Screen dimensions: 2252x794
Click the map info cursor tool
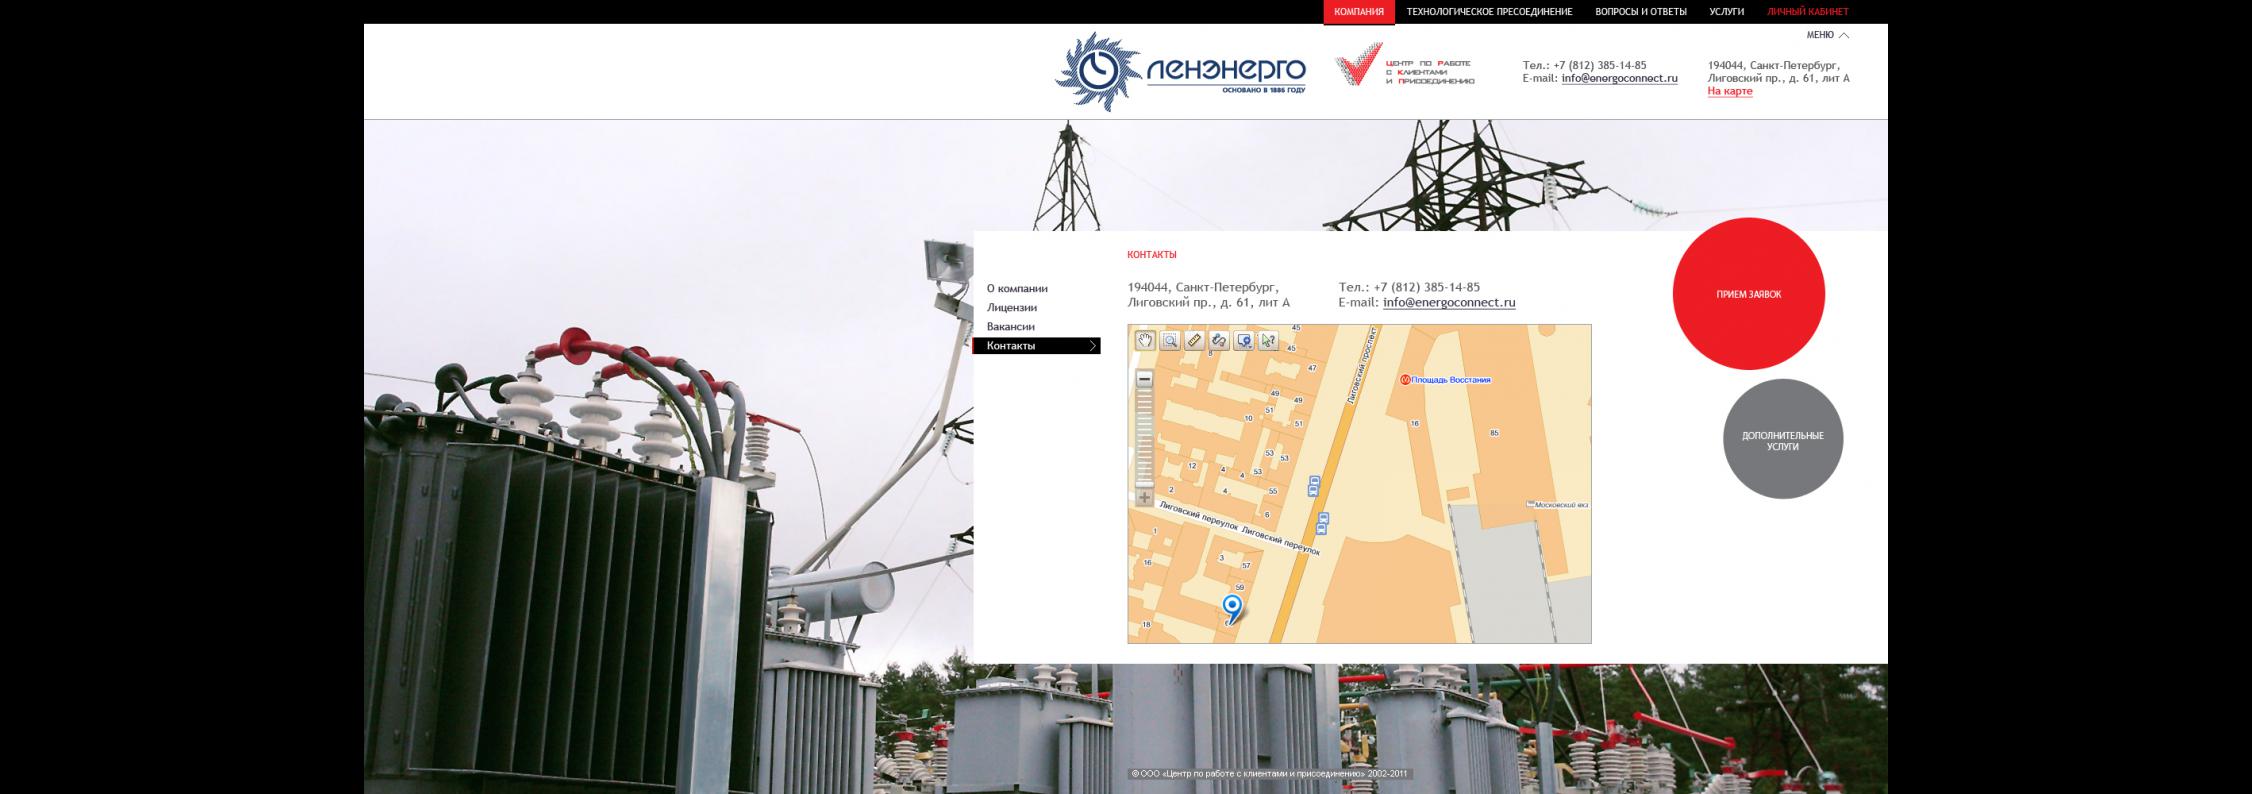1268,341
